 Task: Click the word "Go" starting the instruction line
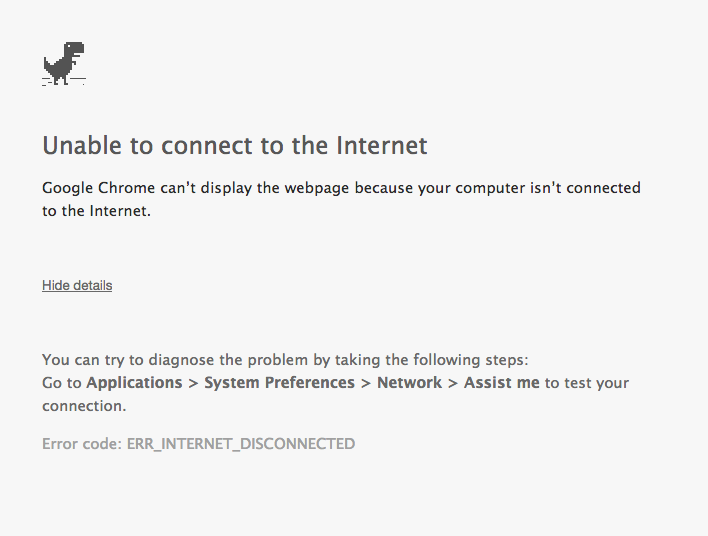pos(52,383)
